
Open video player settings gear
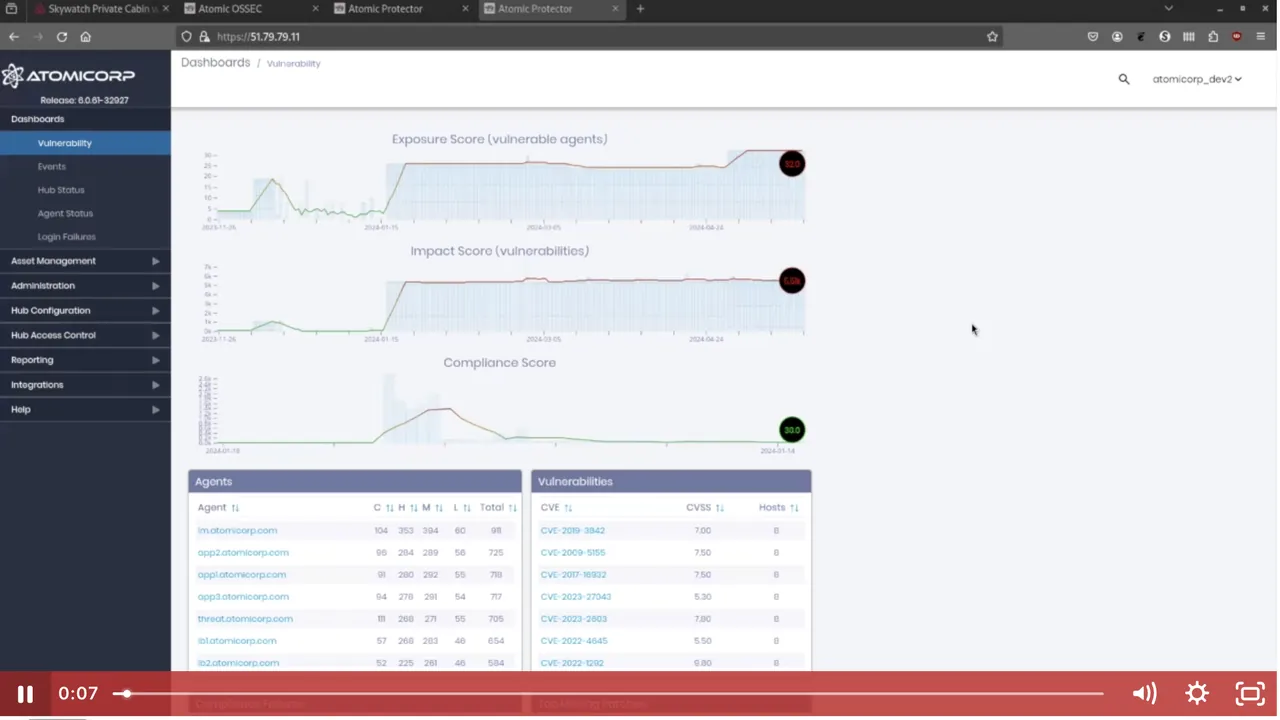1197,693
